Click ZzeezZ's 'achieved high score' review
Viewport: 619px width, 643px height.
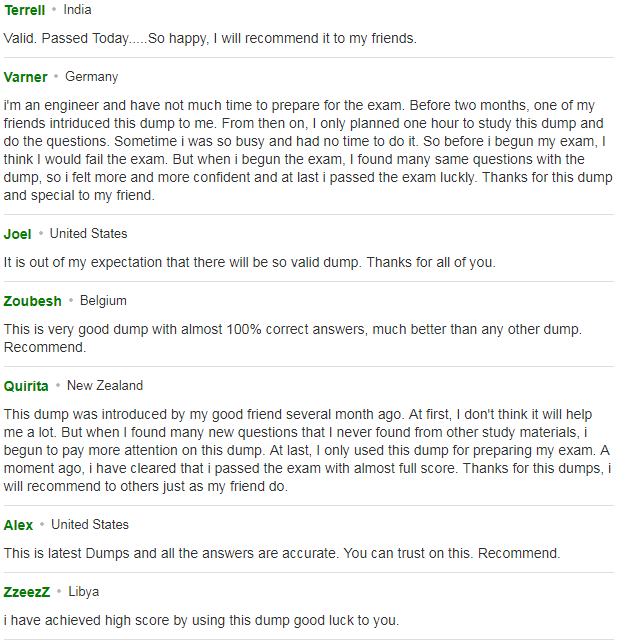(201, 620)
